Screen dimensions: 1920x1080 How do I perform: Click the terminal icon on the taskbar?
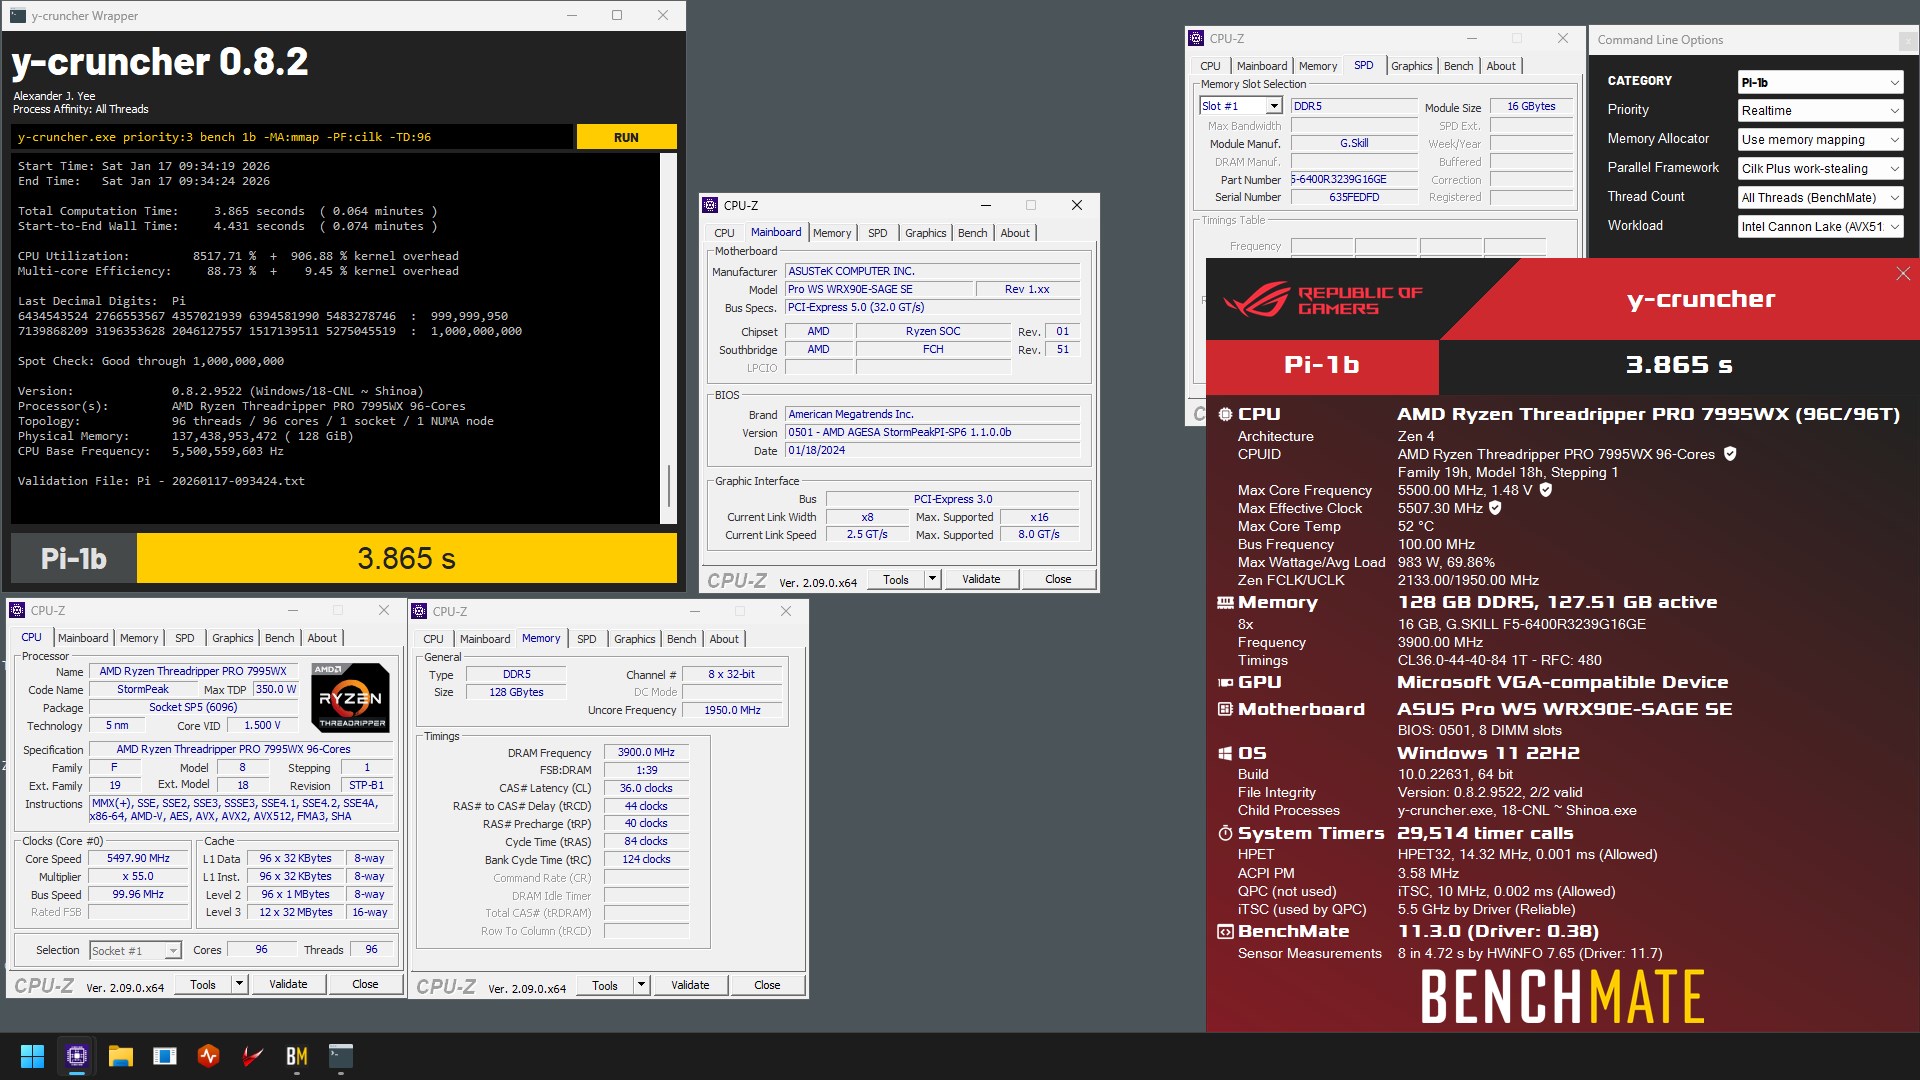(341, 1056)
